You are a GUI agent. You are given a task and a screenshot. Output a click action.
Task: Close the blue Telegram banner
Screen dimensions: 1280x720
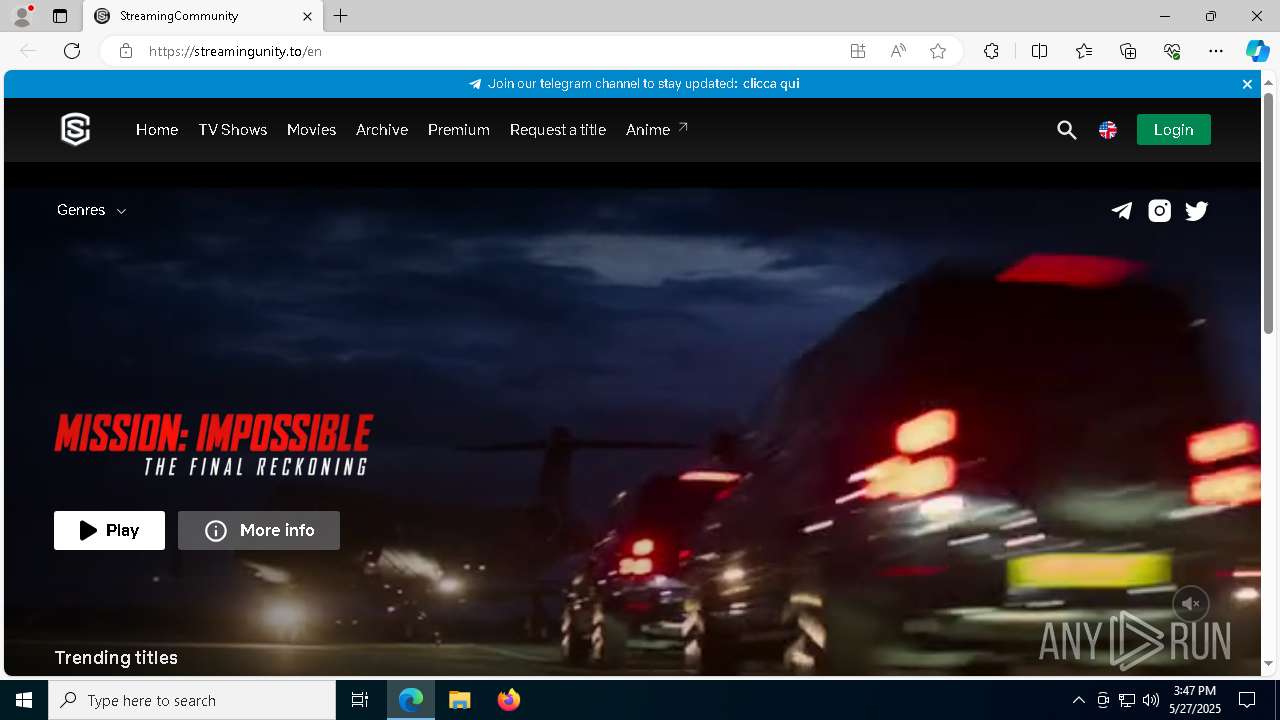(x=1247, y=84)
